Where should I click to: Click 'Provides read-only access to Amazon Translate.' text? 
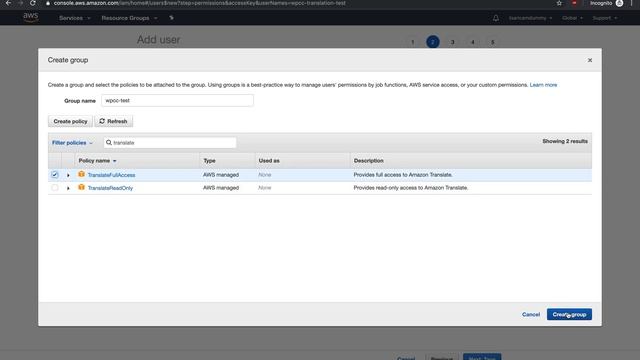tap(411, 188)
